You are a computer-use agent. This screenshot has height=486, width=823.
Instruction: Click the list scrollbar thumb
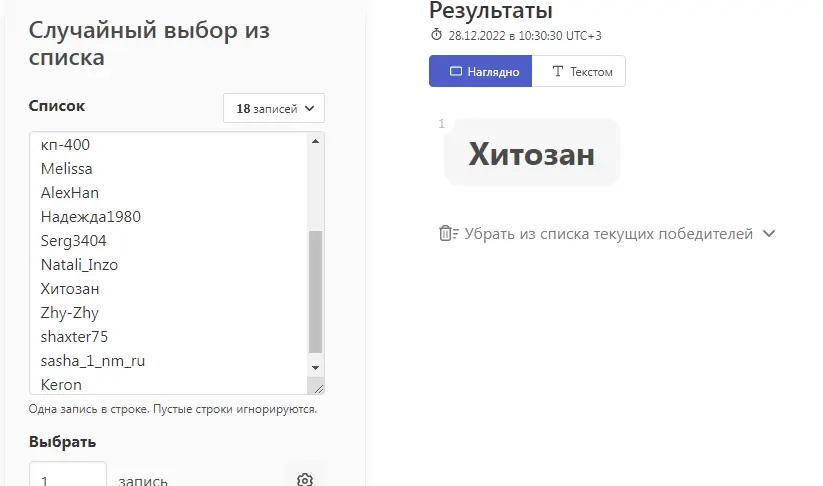(315, 292)
